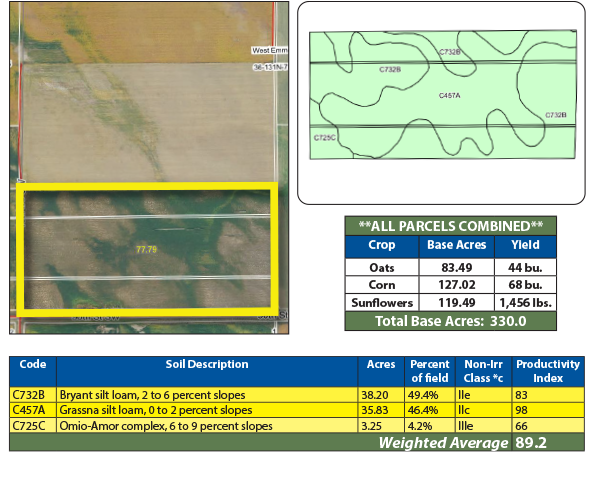
Task: Select the Corn base acres value 127.02
Action: (x=457, y=285)
